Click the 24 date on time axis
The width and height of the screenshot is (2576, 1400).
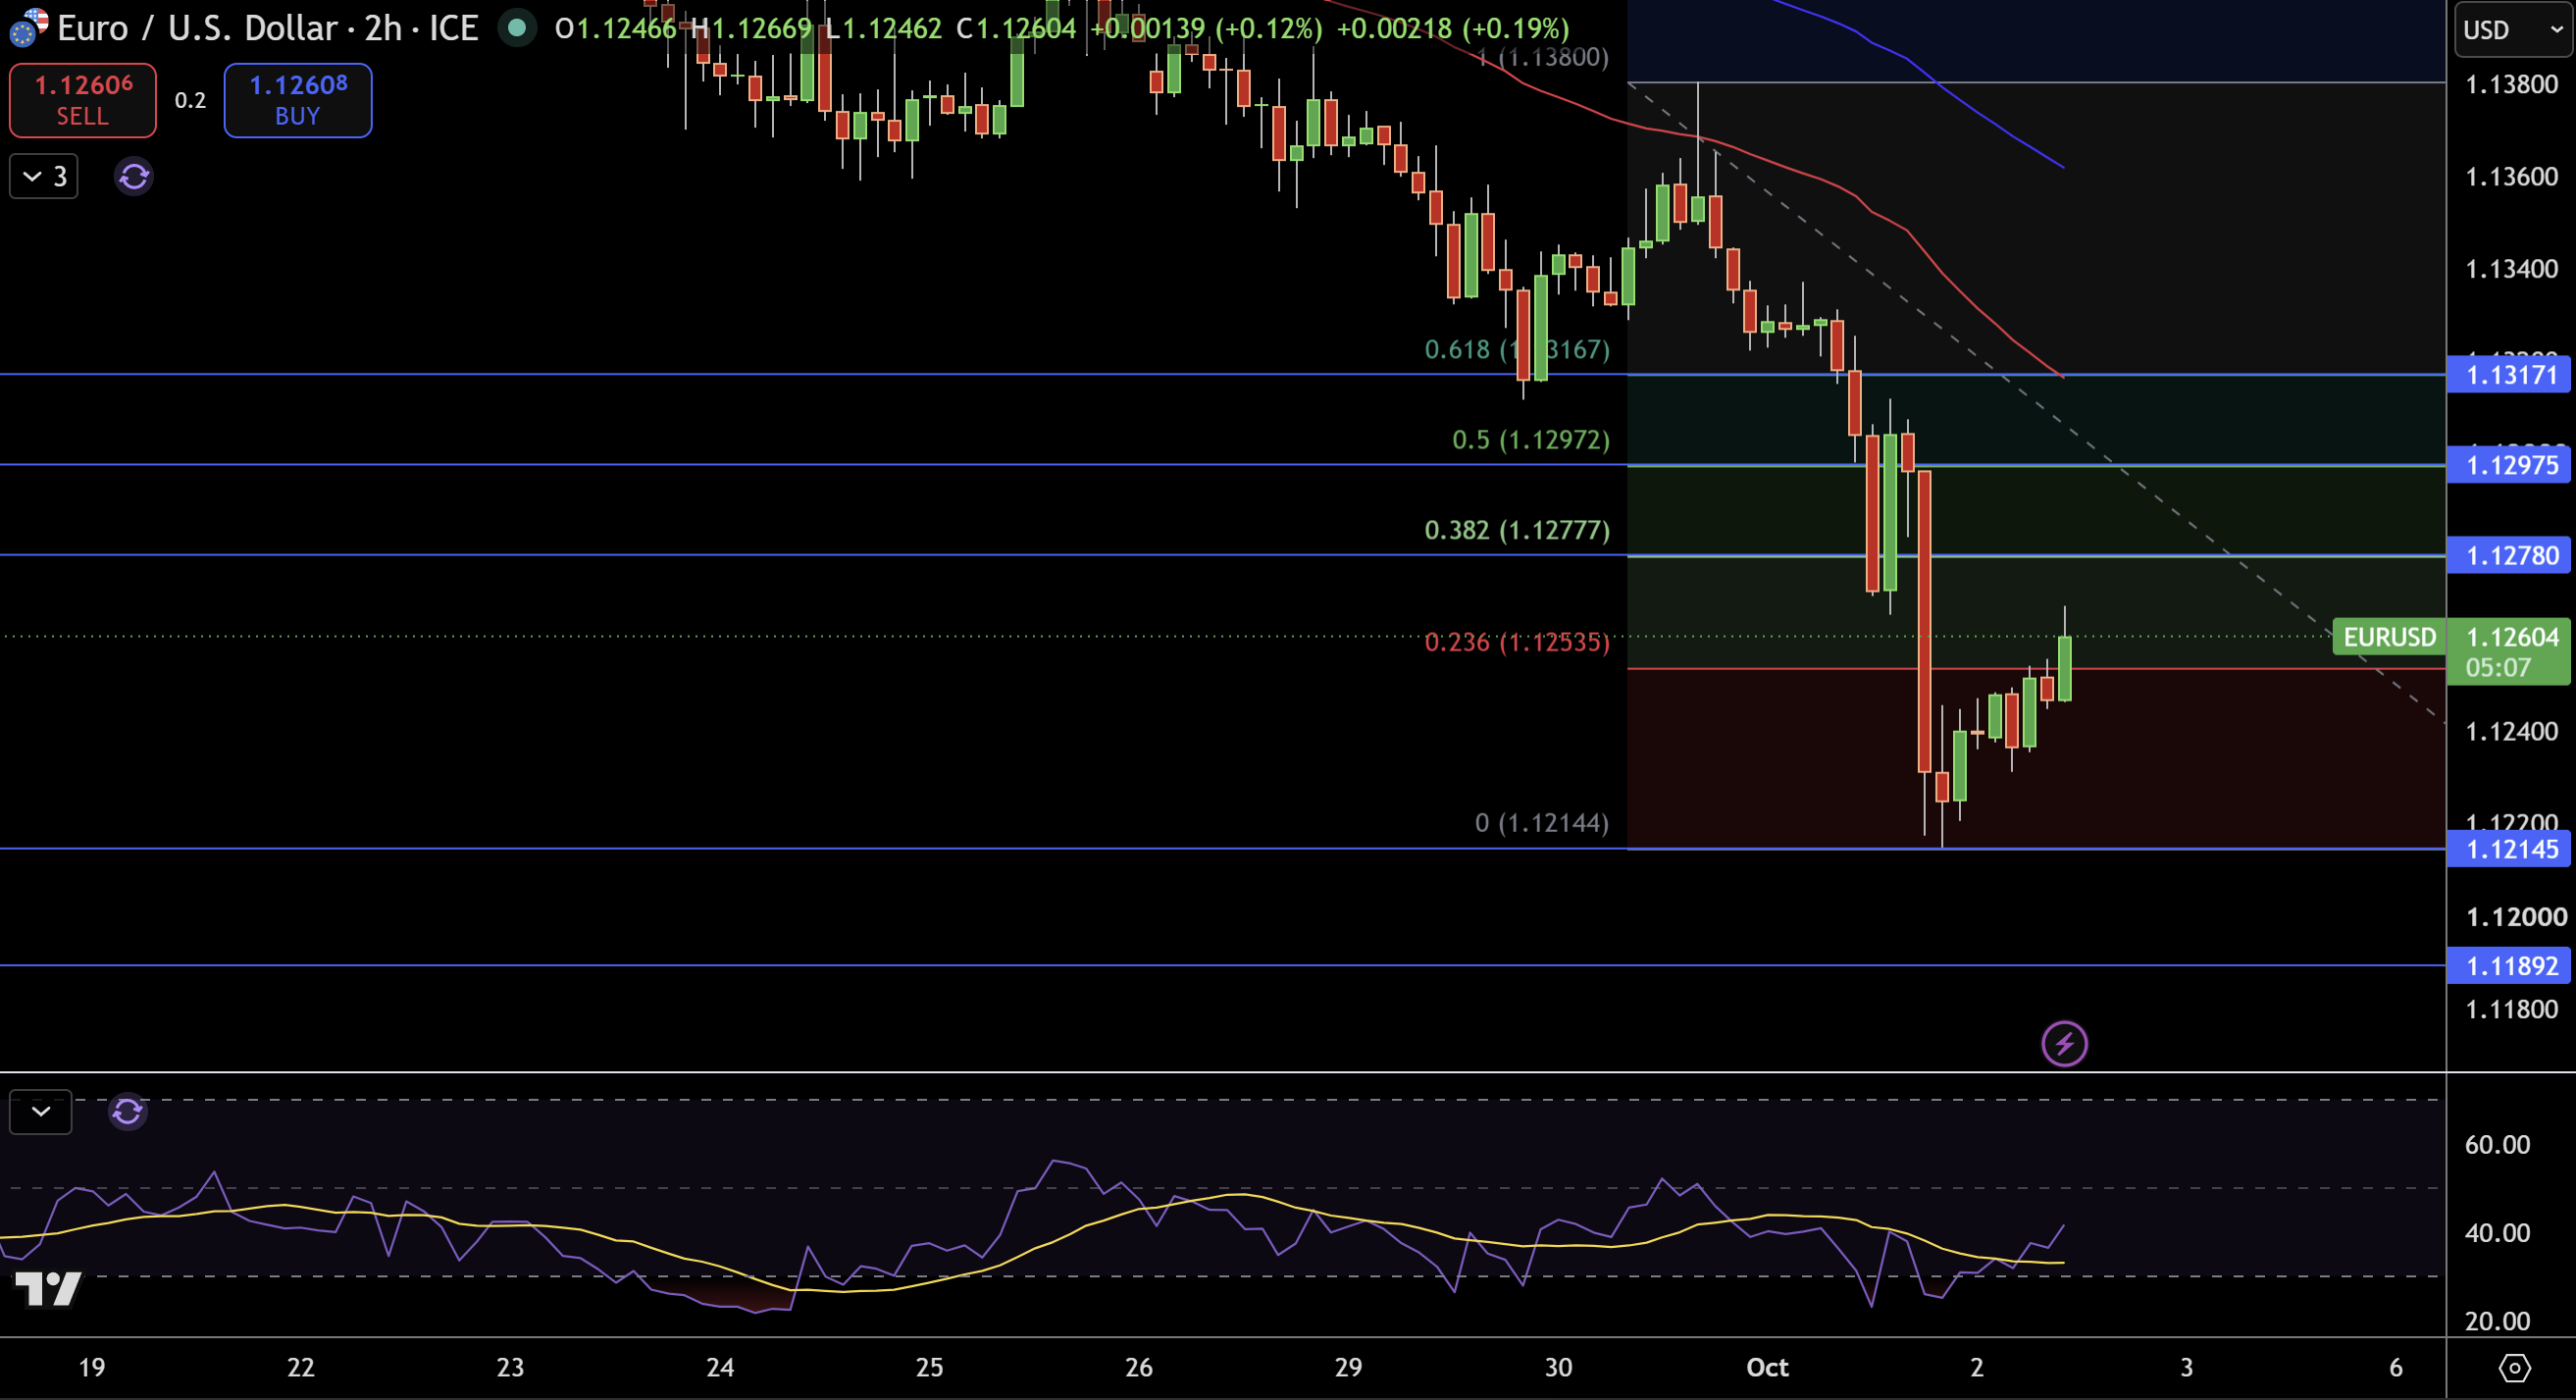720,1367
